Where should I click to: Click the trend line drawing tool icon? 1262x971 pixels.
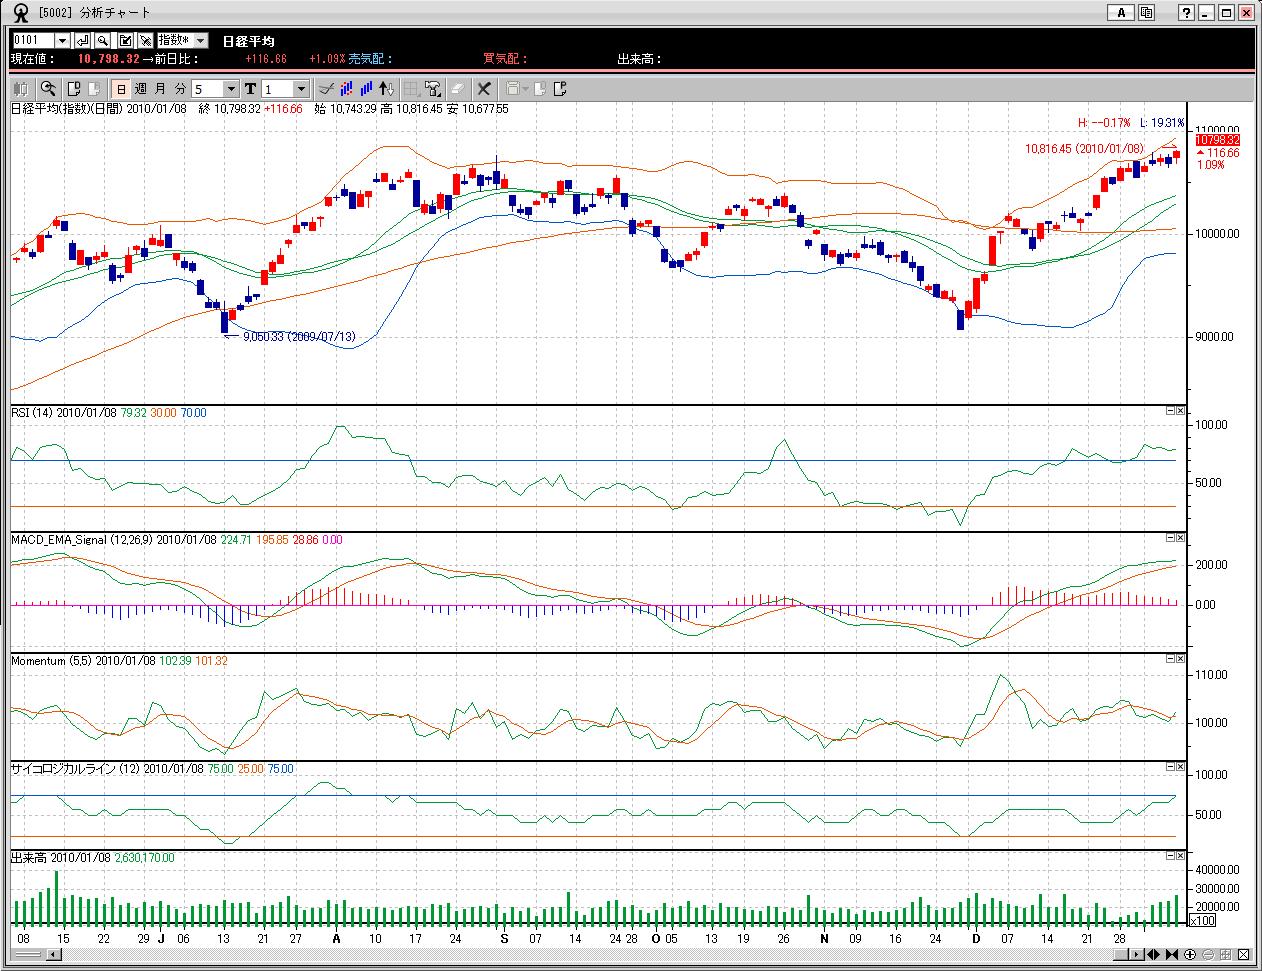(325, 89)
